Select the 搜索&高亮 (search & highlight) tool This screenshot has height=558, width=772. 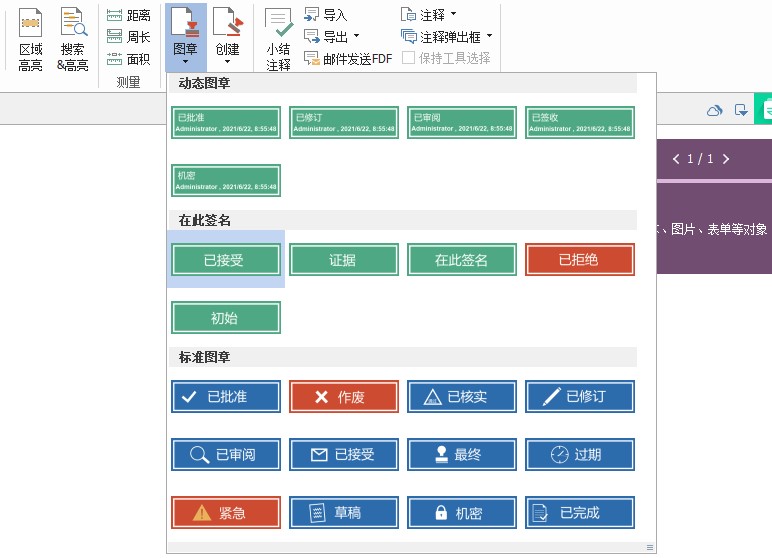72,40
